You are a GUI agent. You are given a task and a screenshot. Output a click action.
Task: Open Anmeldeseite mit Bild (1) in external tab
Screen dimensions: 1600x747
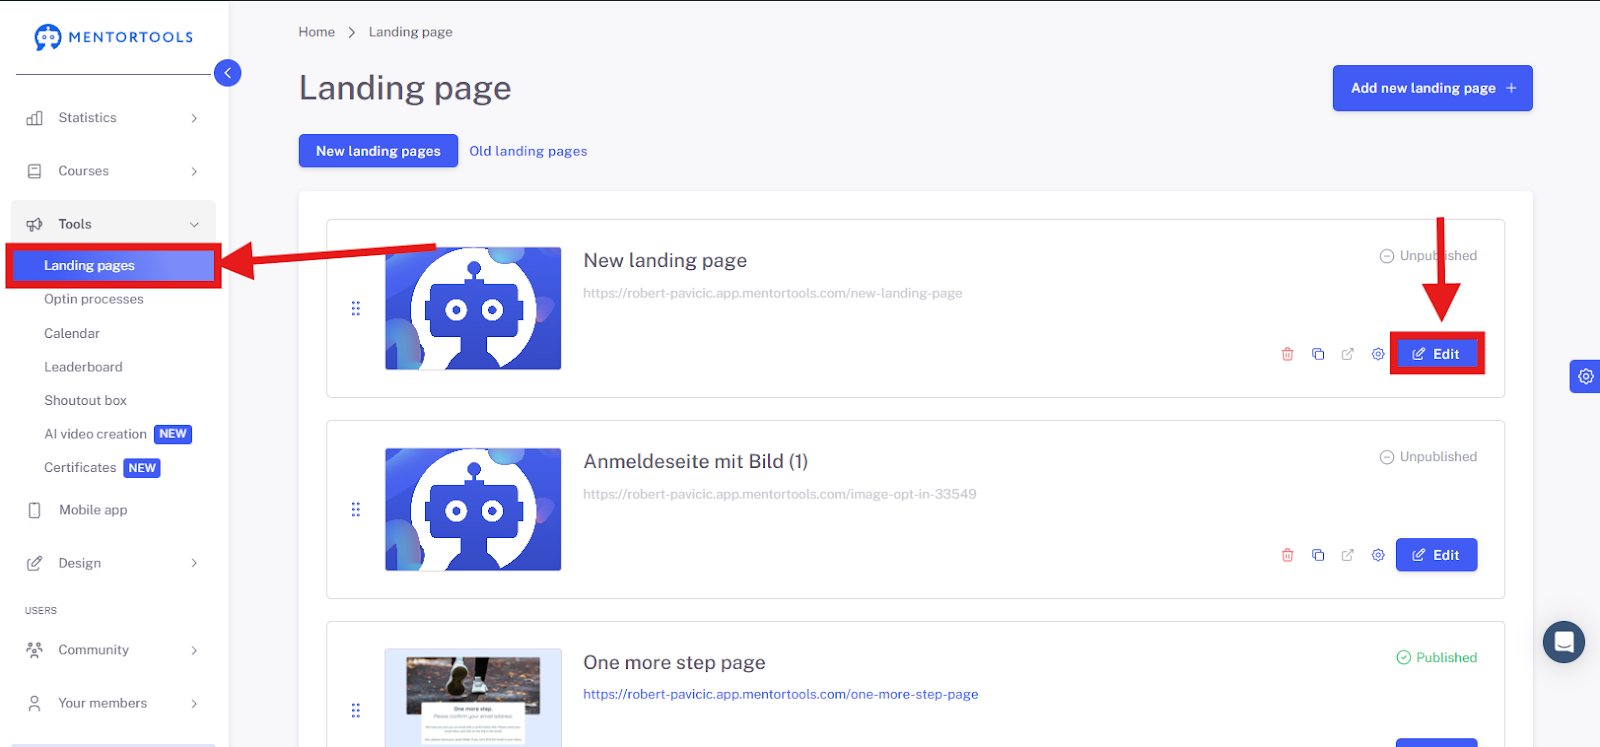1348,555
